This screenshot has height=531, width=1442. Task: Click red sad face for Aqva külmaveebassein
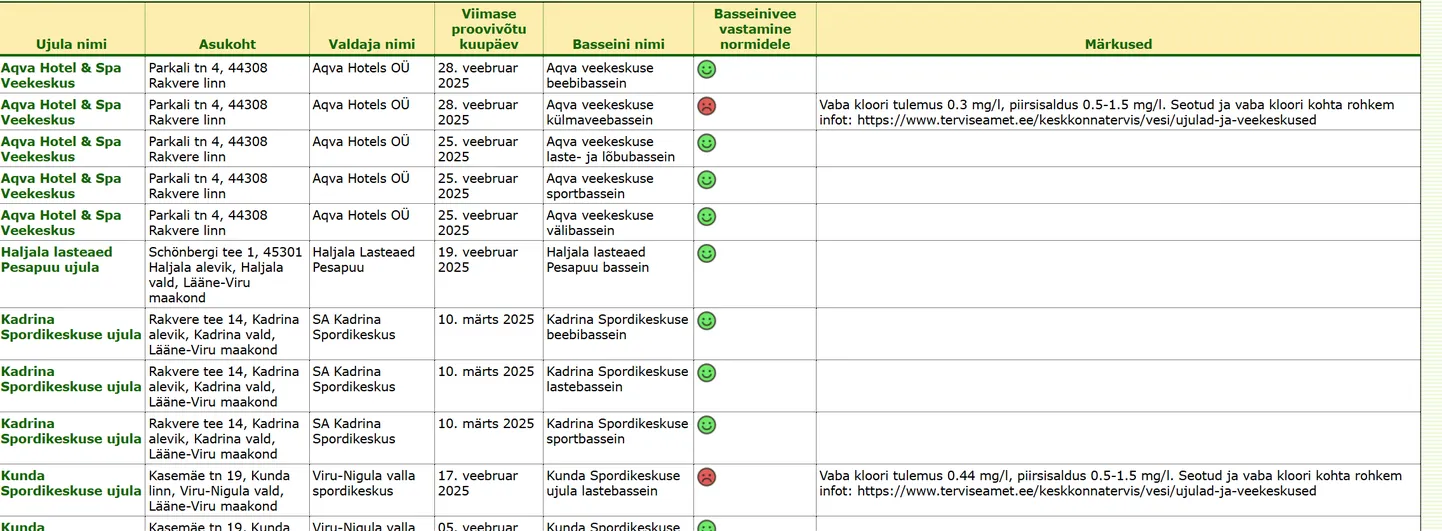click(x=706, y=106)
